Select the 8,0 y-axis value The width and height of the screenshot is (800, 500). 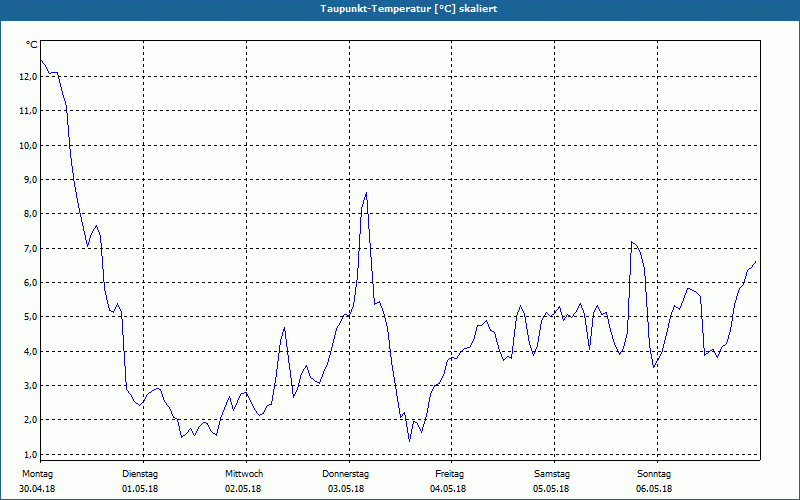[x=30, y=214]
